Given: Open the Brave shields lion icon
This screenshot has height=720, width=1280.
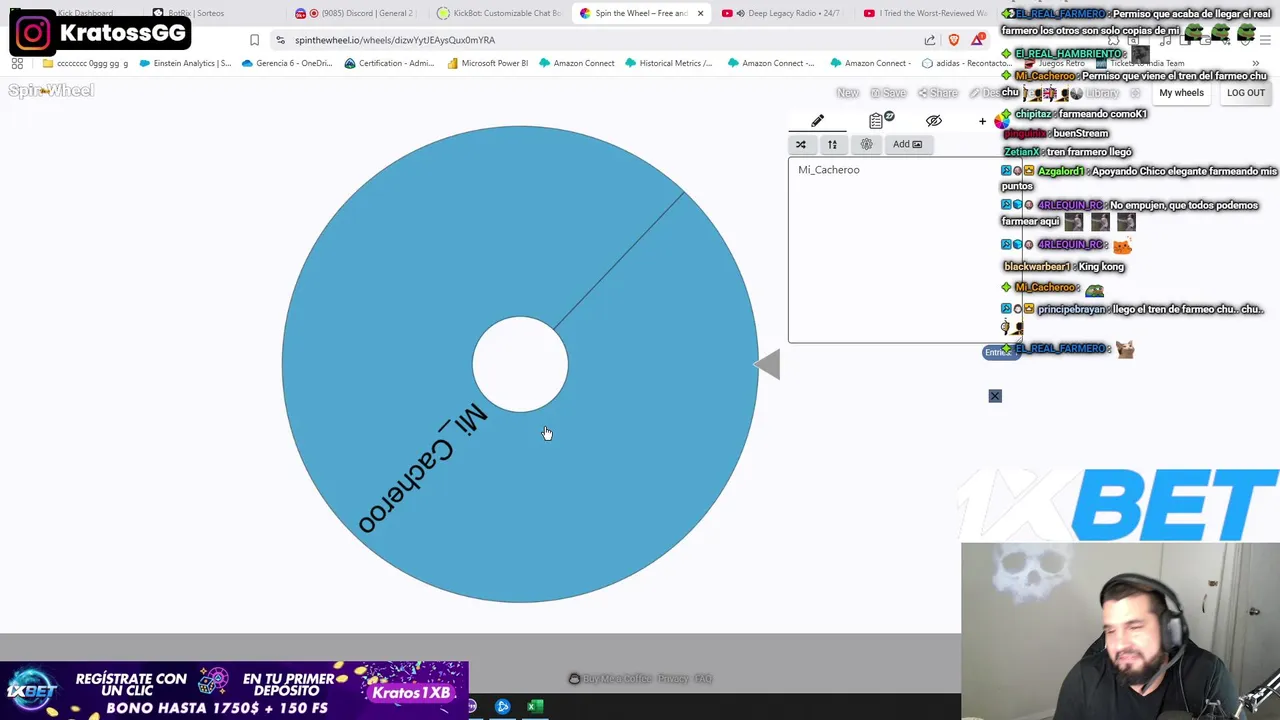Looking at the screenshot, I should [953, 40].
